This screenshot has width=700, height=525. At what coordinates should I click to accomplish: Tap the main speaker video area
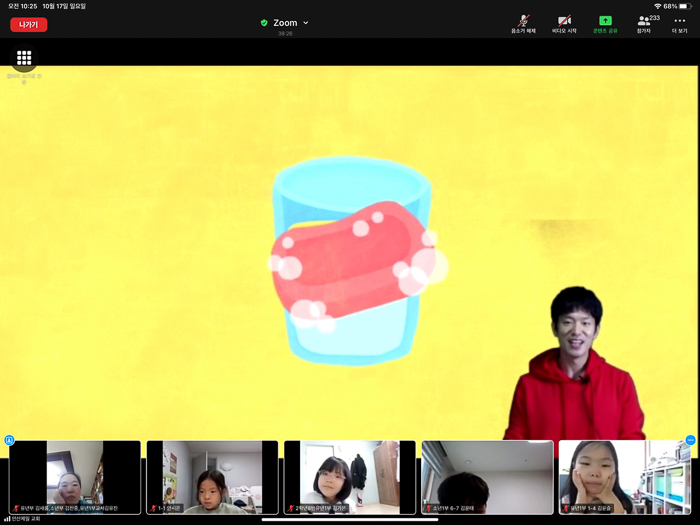point(350,250)
